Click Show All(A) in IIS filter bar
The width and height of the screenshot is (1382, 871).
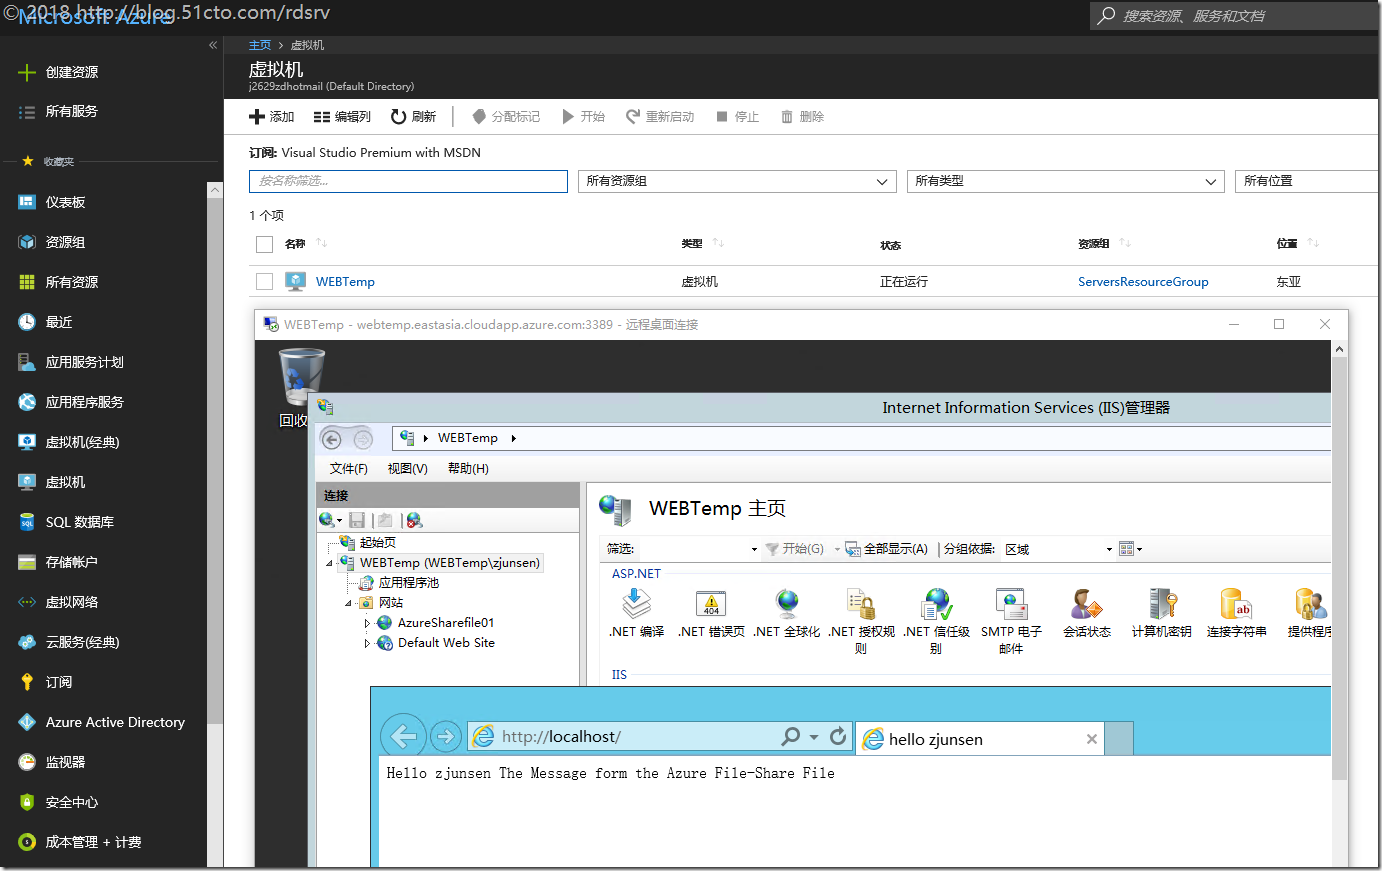pos(886,549)
